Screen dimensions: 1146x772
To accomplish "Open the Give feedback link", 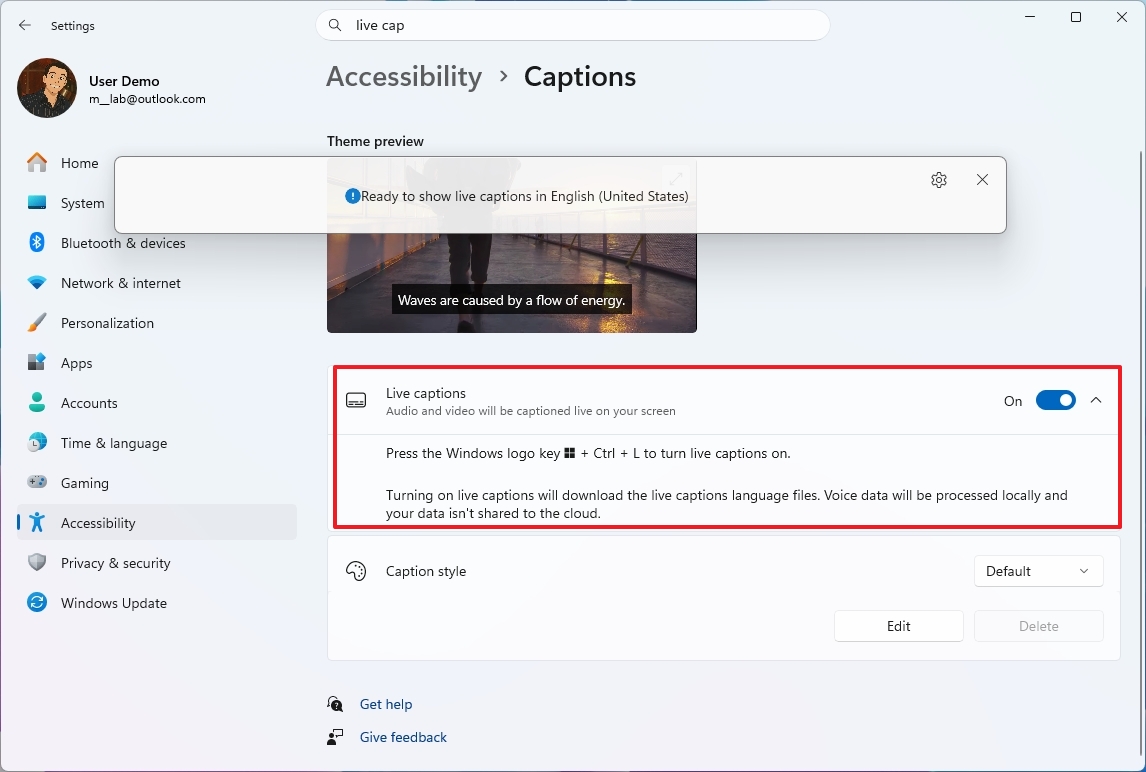I will tap(402, 737).
